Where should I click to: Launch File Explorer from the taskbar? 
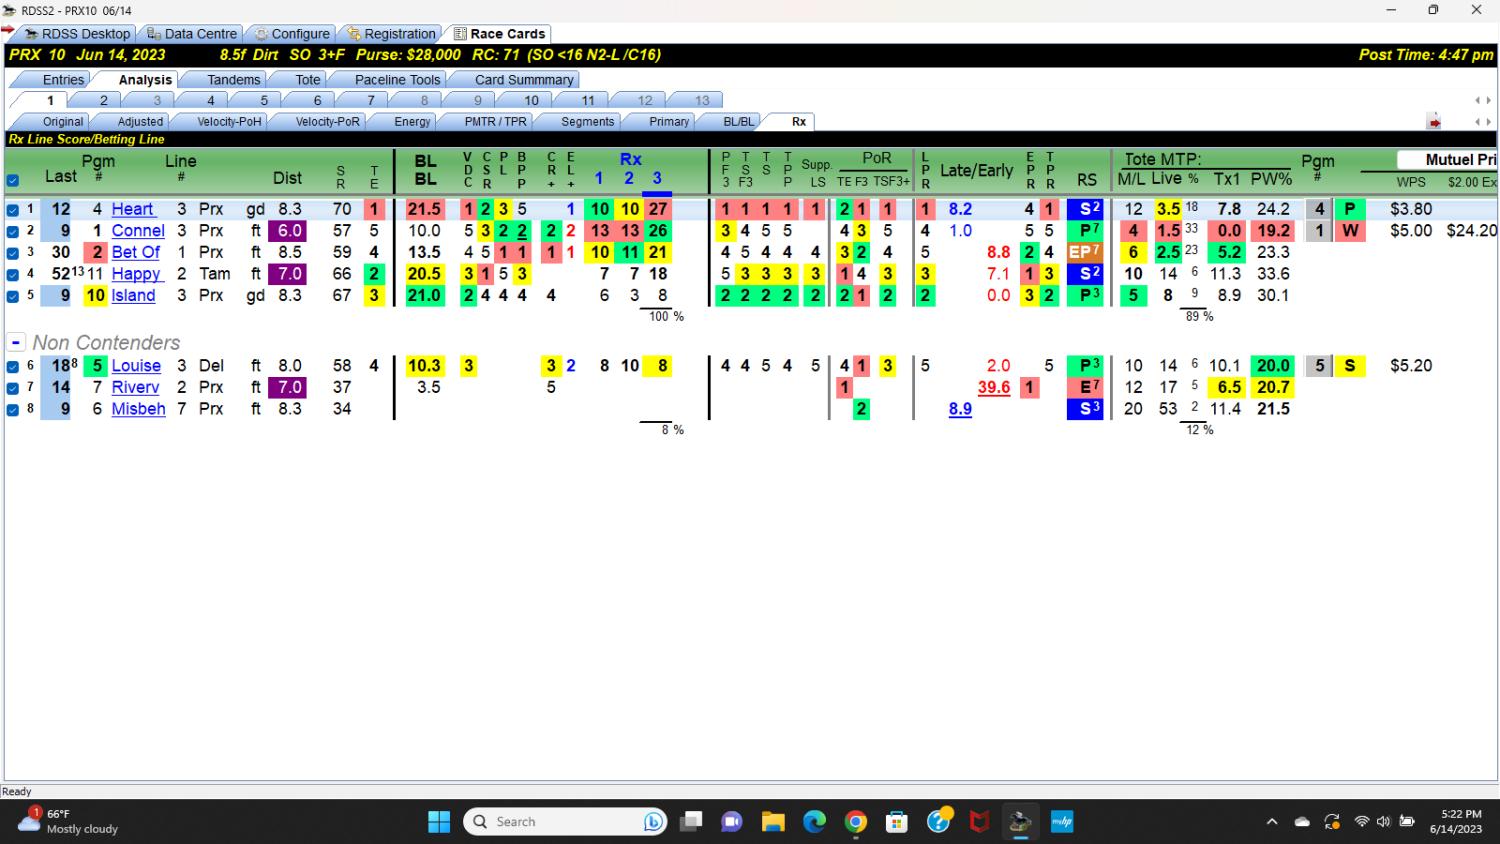coord(773,822)
